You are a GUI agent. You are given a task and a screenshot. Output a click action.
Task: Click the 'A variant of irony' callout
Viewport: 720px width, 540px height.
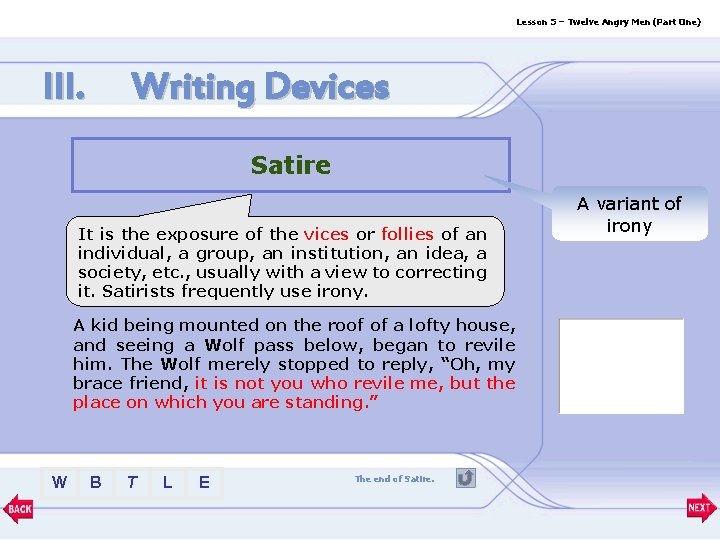point(629,214)
